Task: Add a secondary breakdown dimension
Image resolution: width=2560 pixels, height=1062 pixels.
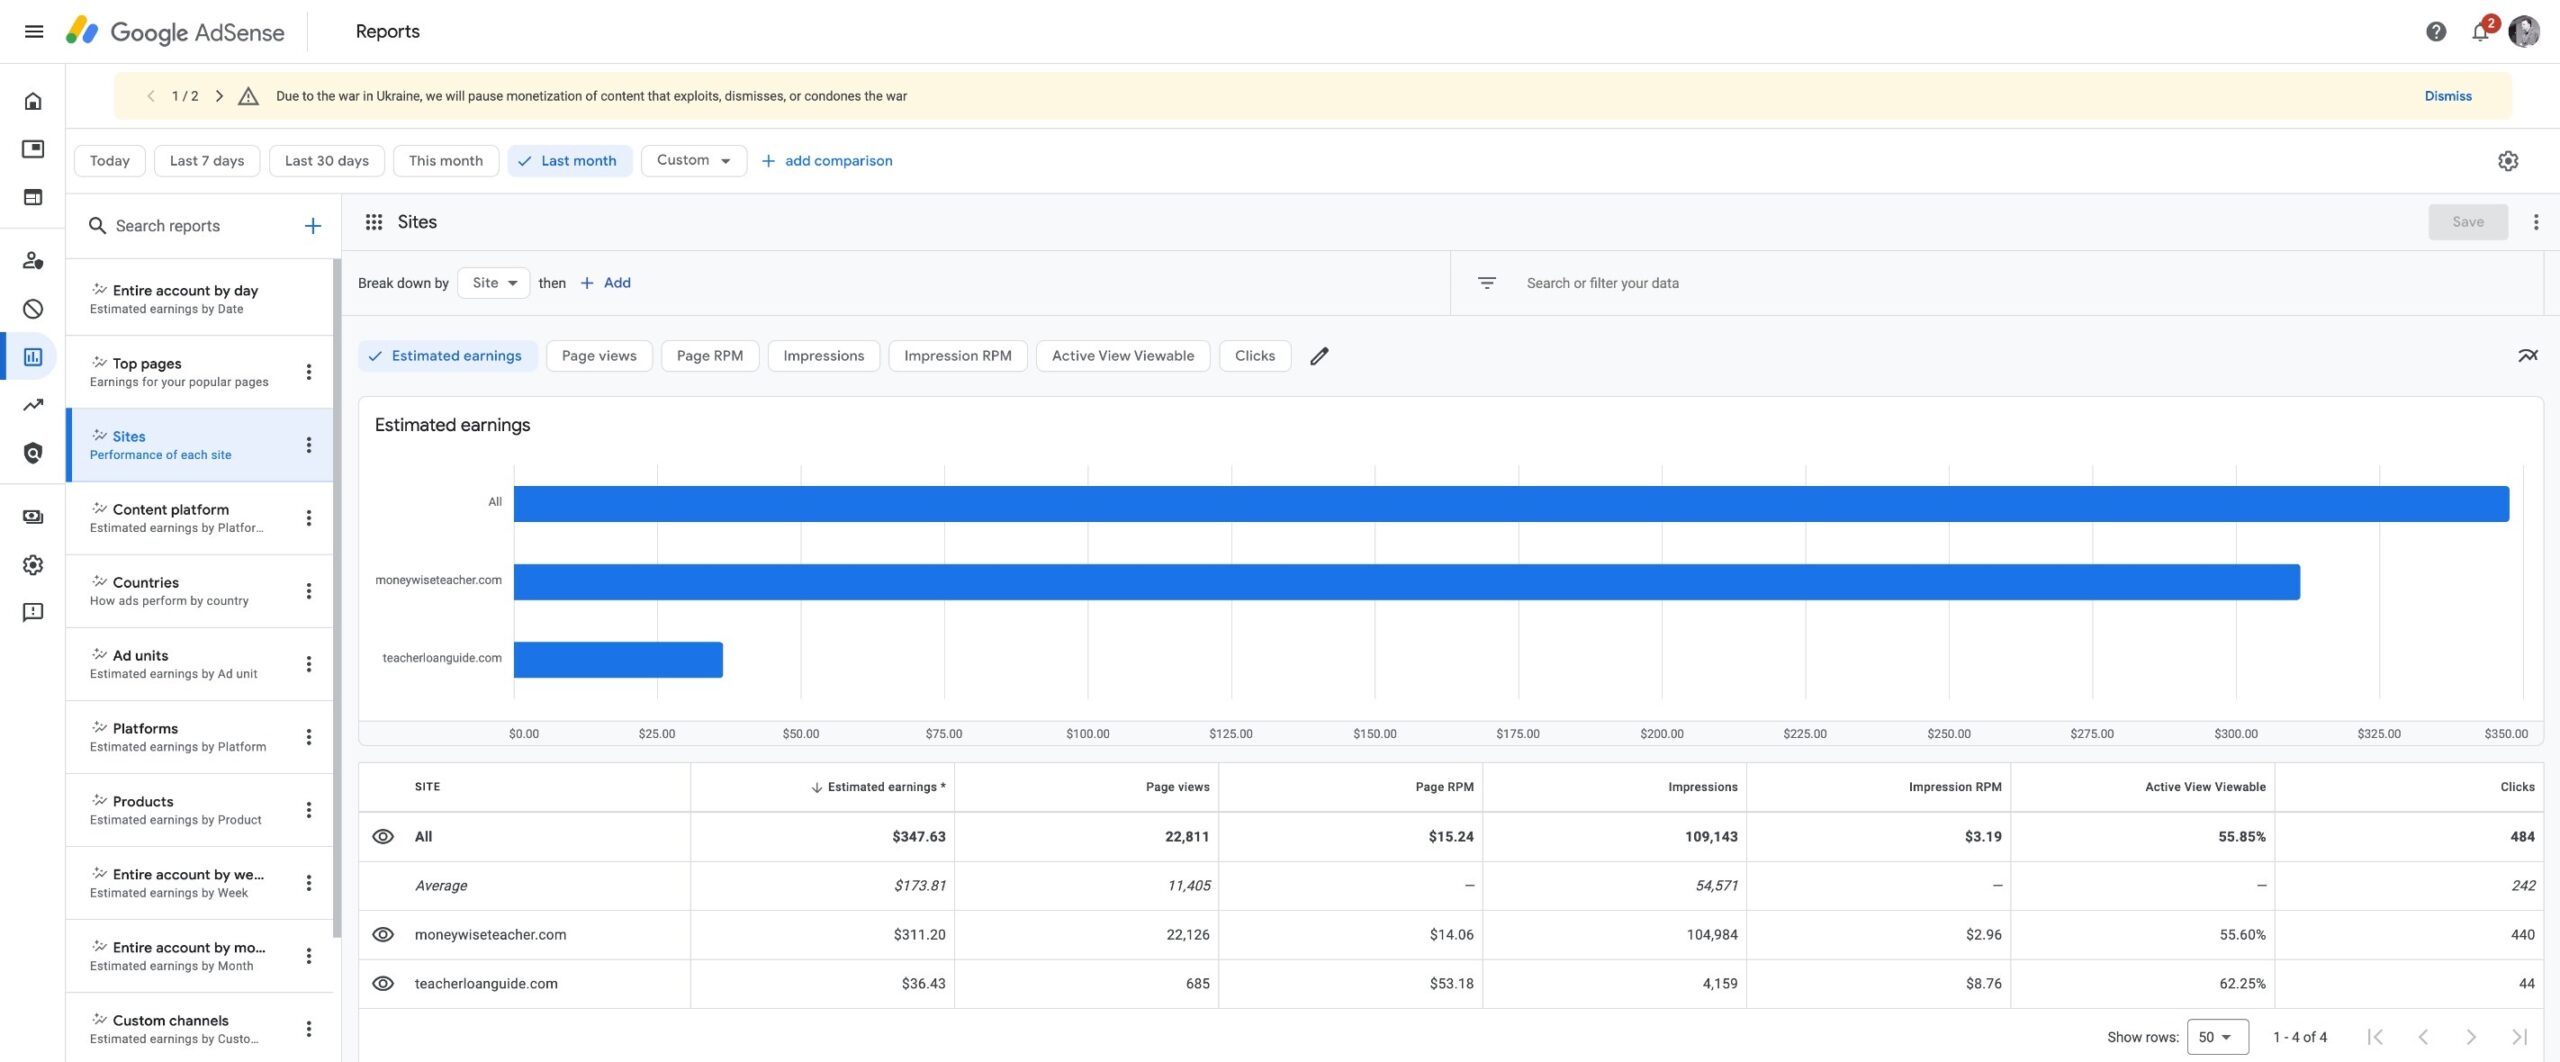Action: coord(606,283)
